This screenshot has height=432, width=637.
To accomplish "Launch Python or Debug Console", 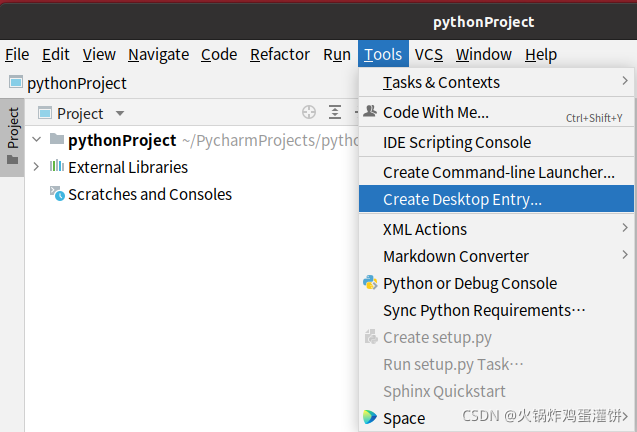I will (x=496, y=283).
